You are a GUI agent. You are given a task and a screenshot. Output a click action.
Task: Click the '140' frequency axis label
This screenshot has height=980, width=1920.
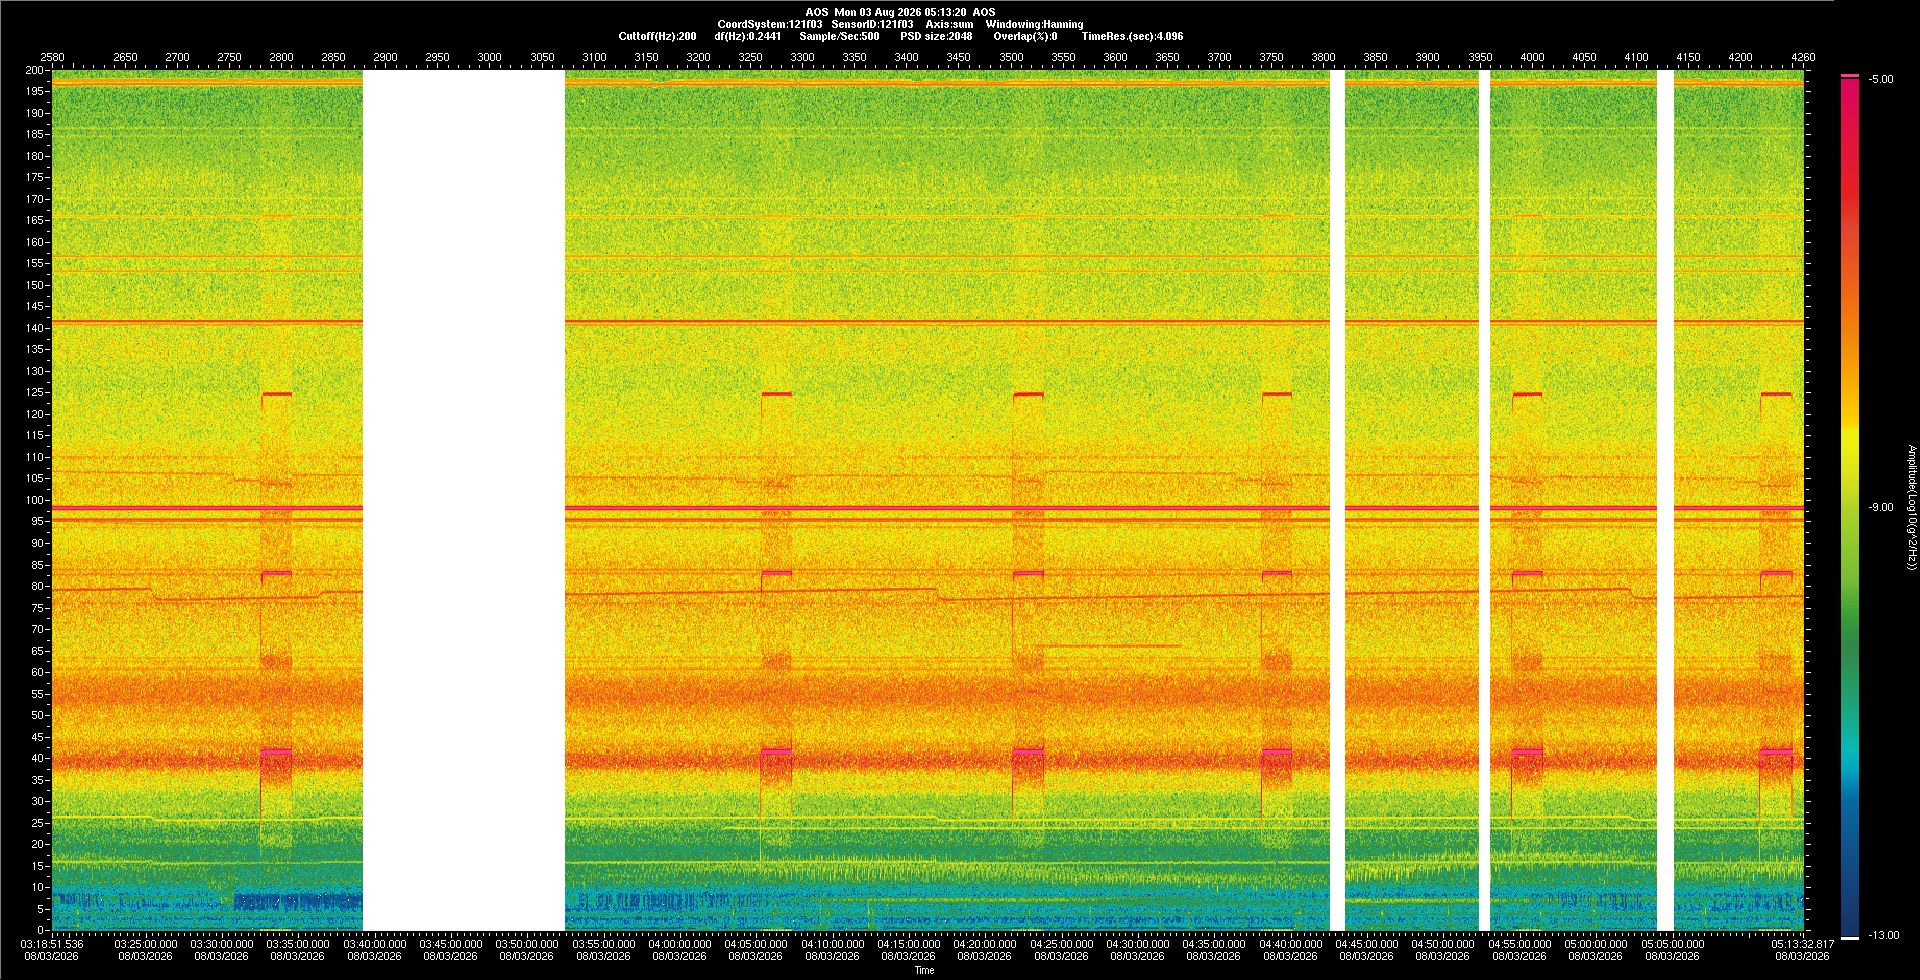[x=35, y=328]
